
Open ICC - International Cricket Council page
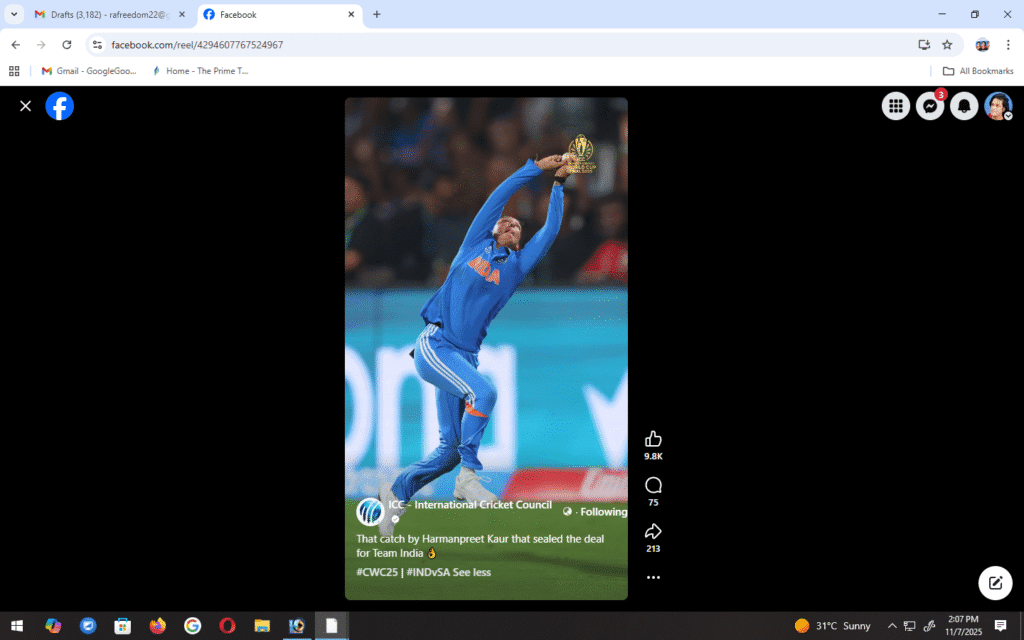(x=470, y=505)
